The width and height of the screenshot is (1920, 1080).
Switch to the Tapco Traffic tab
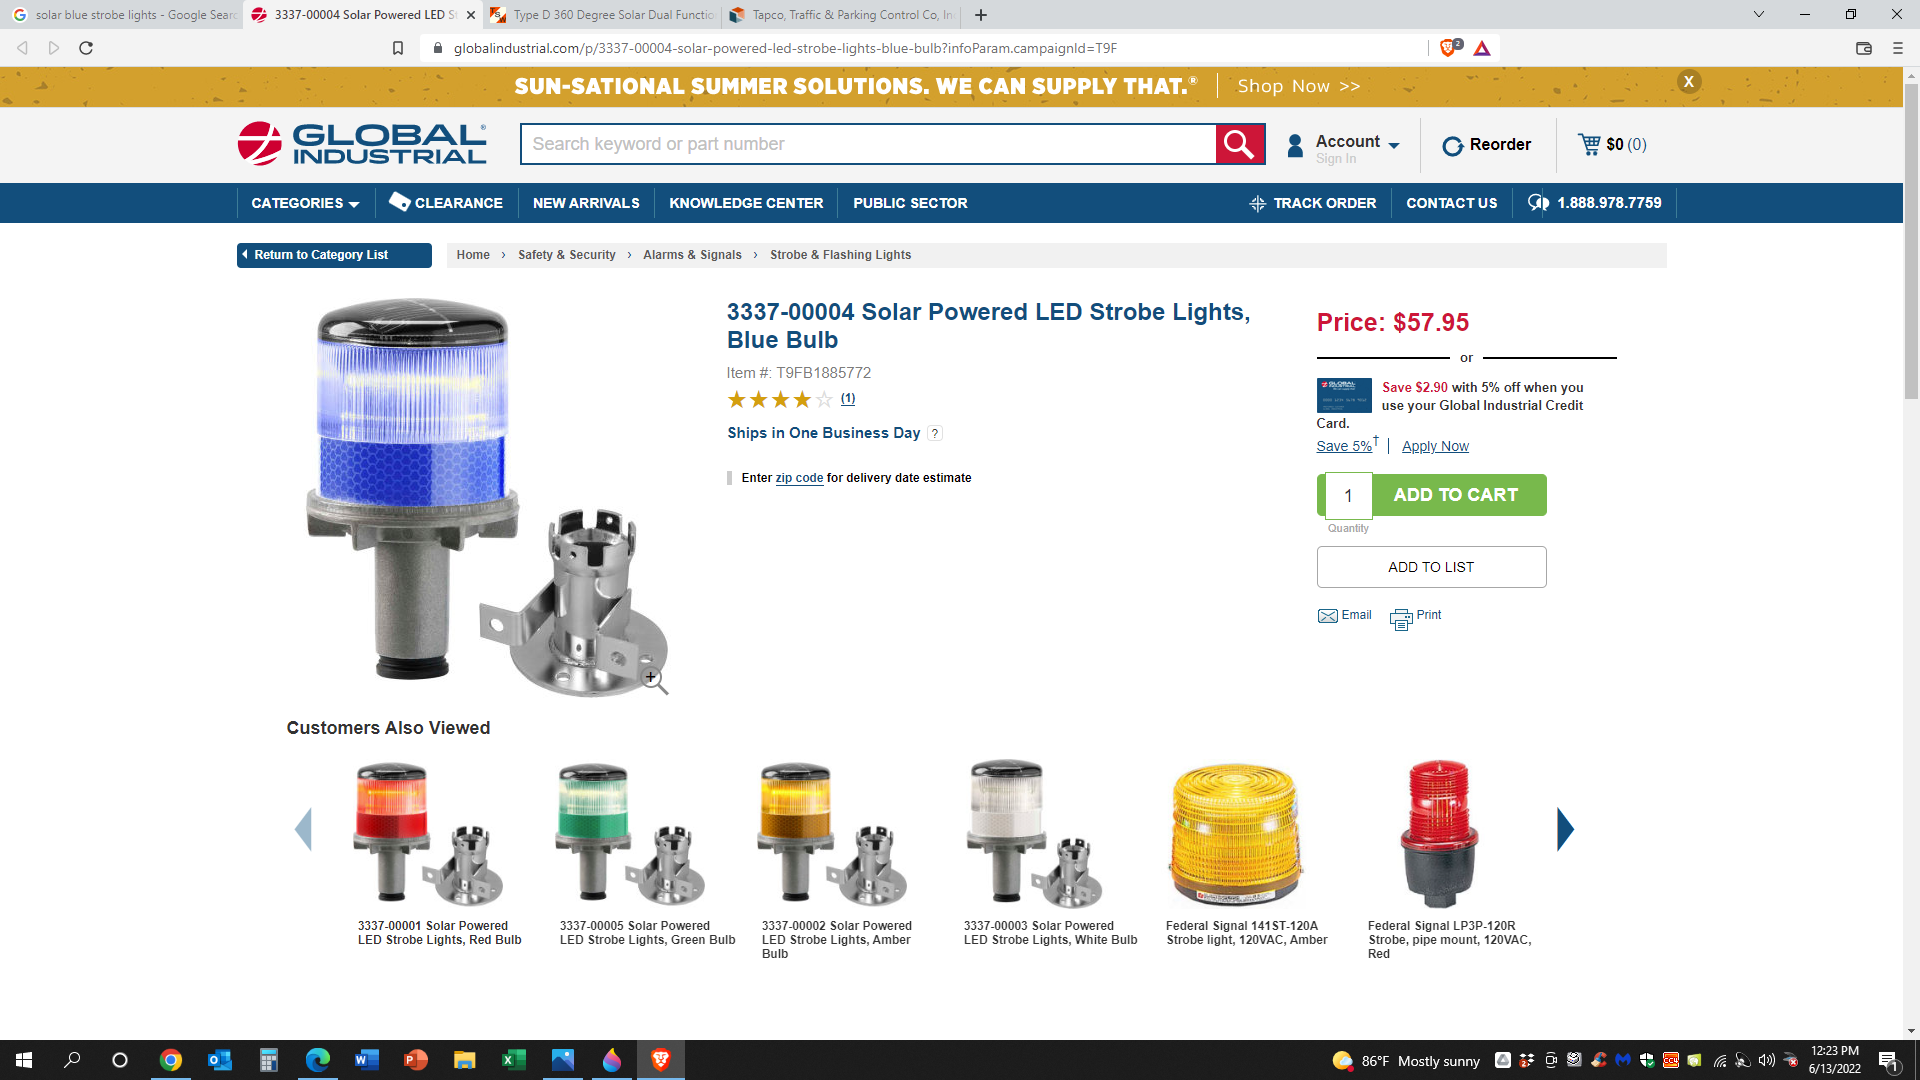click(x=842, y=15)
